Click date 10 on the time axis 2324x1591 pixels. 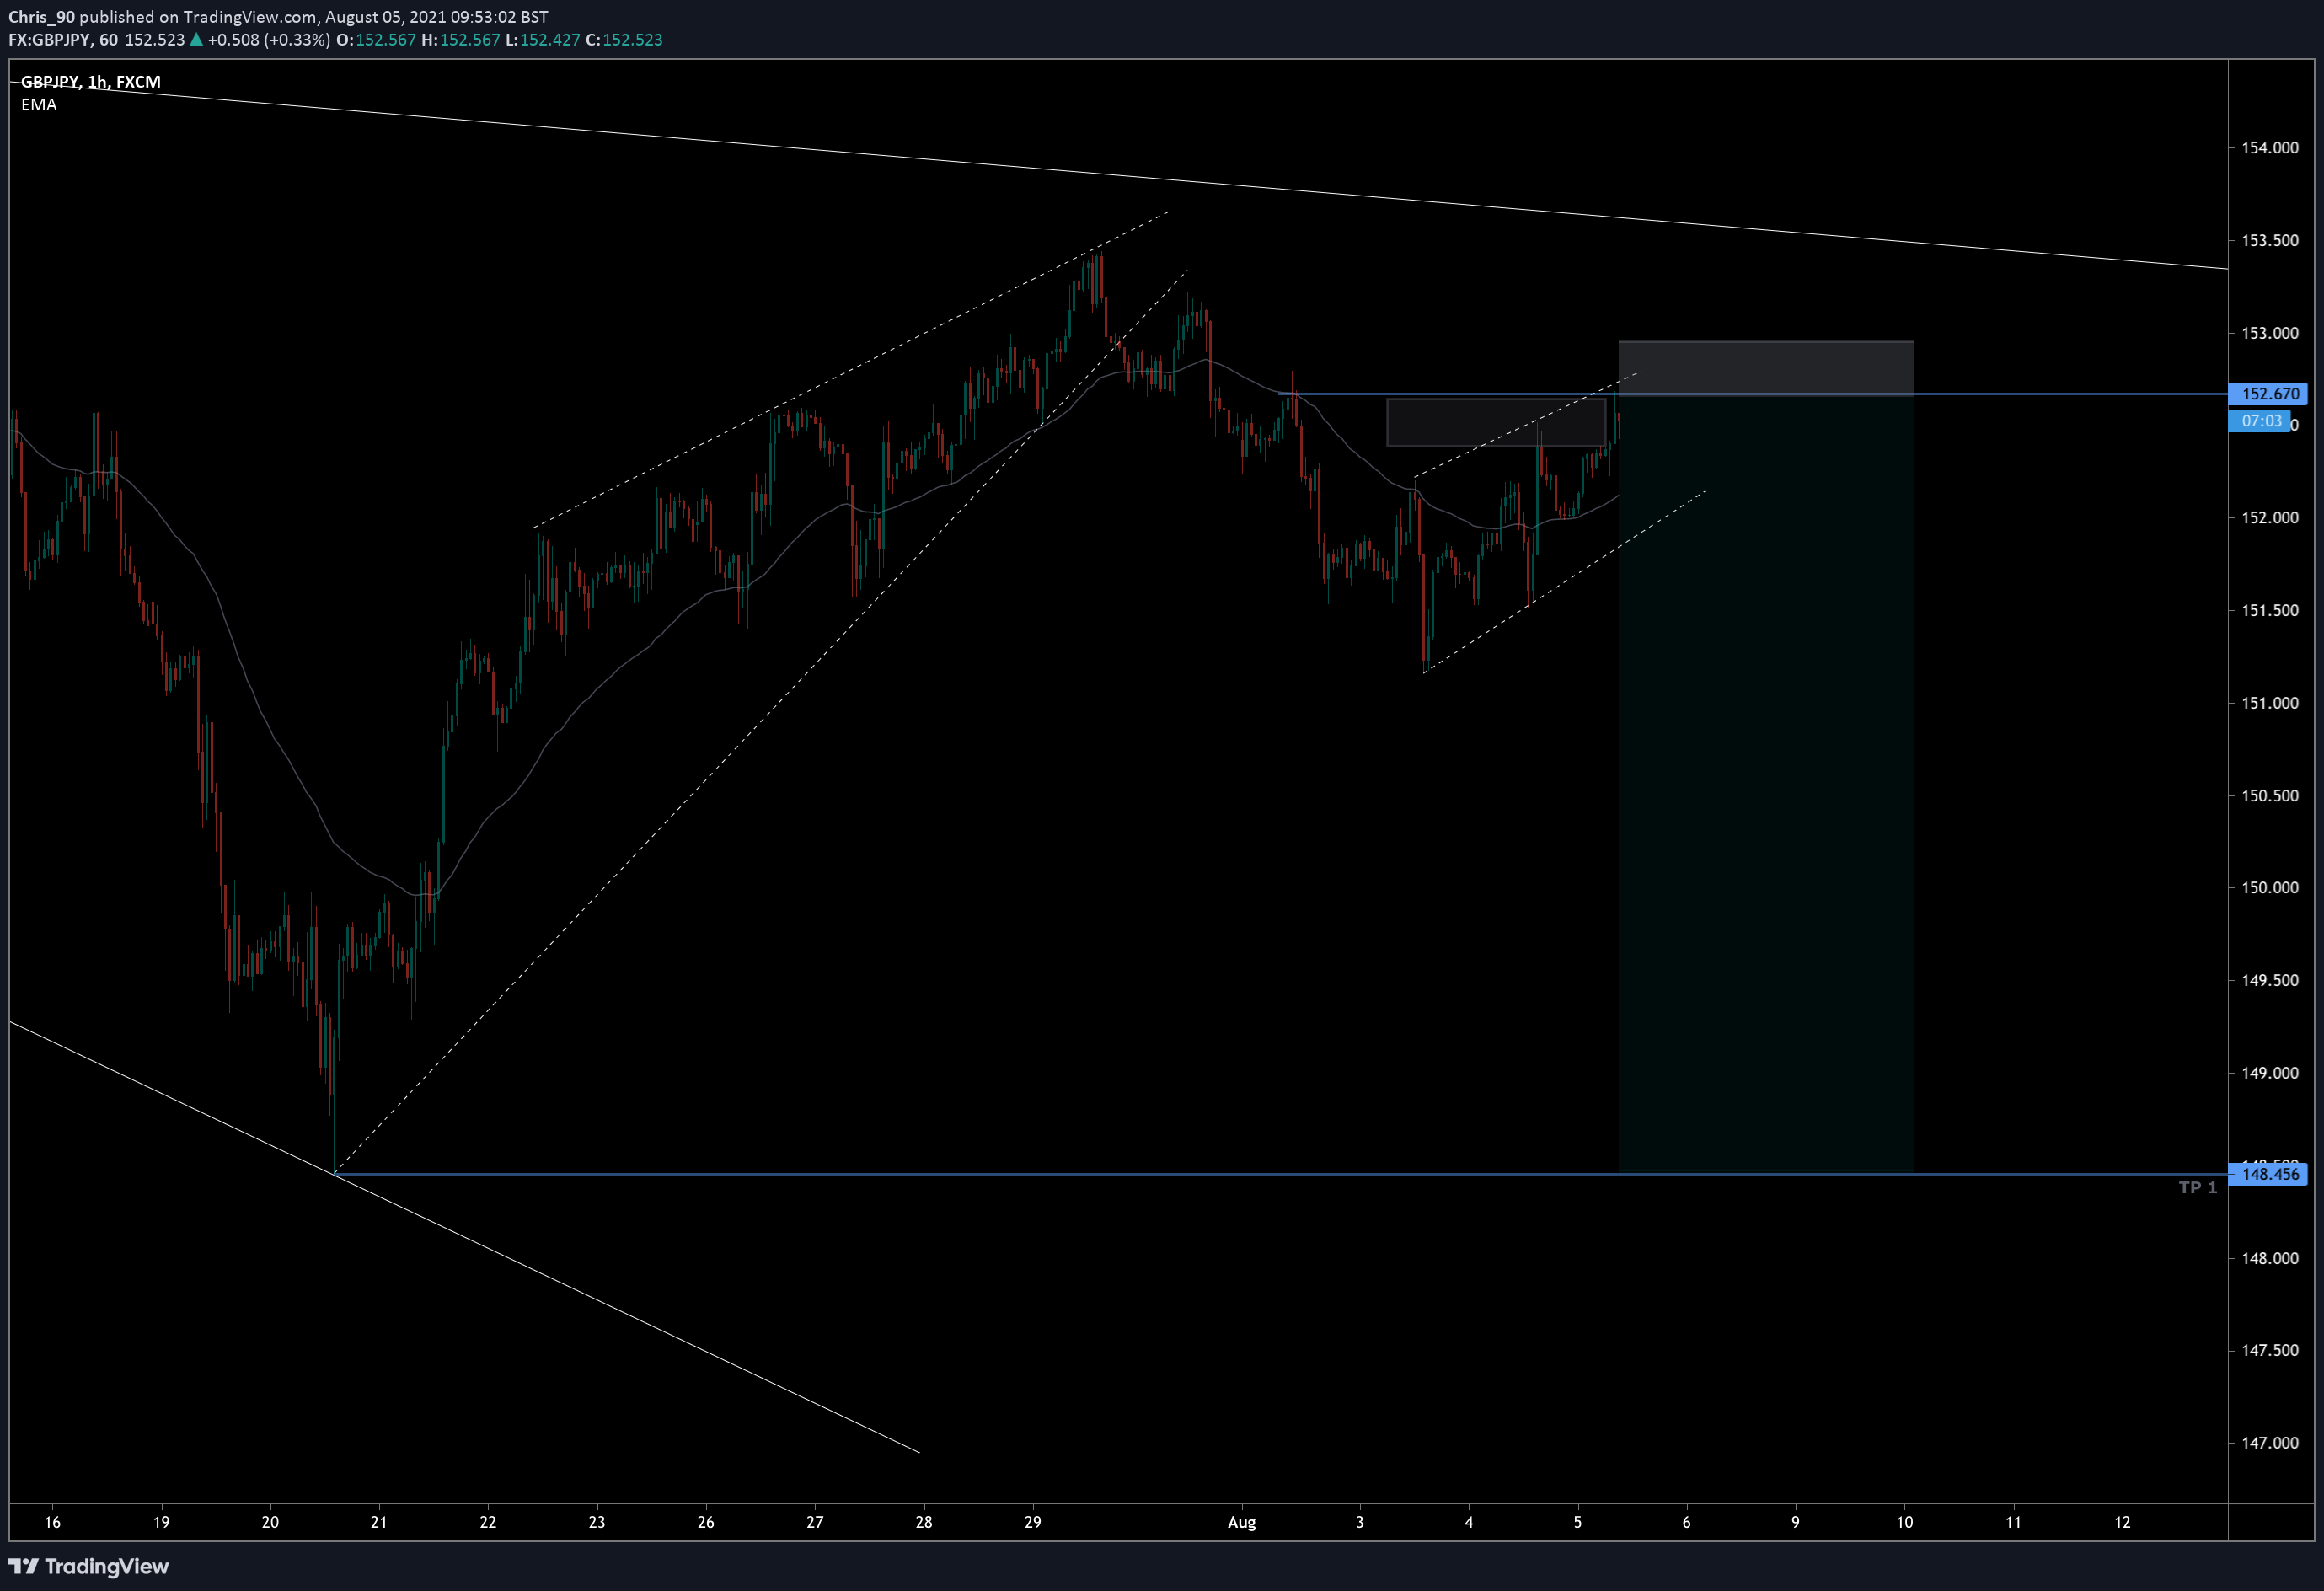tap(1905, 1523)
